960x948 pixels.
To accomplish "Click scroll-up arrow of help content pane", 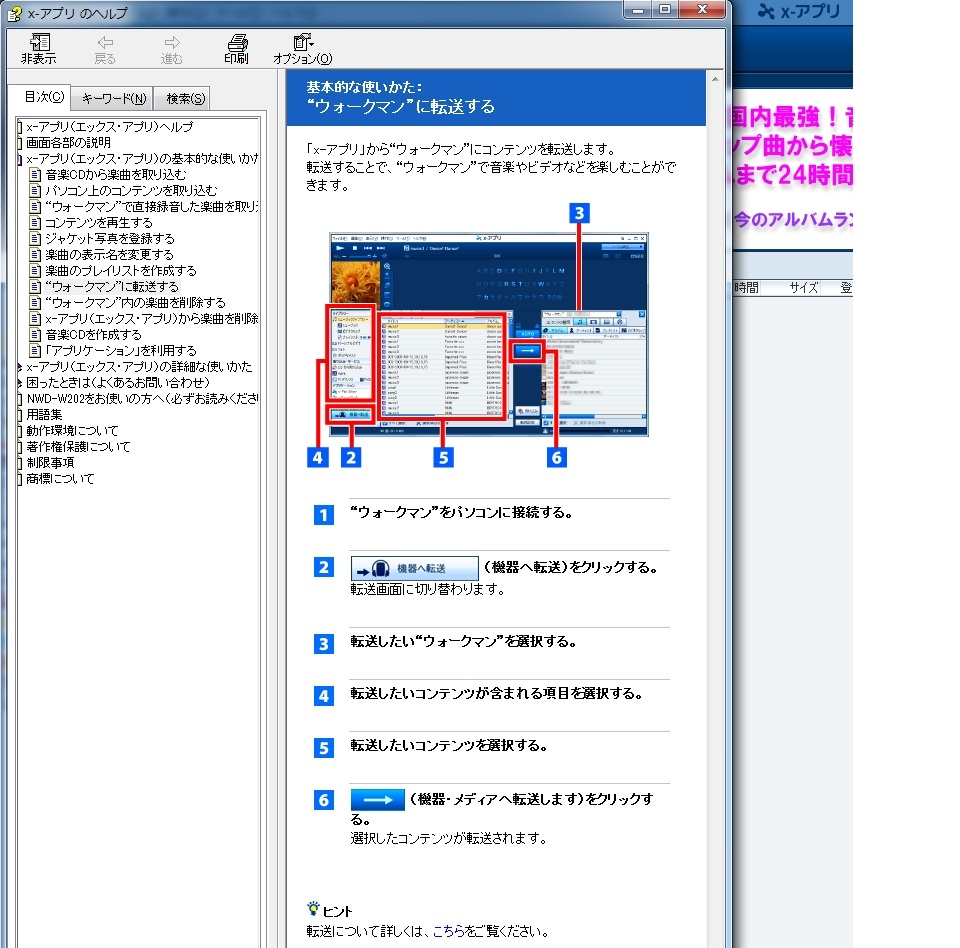I will [715, 80].
